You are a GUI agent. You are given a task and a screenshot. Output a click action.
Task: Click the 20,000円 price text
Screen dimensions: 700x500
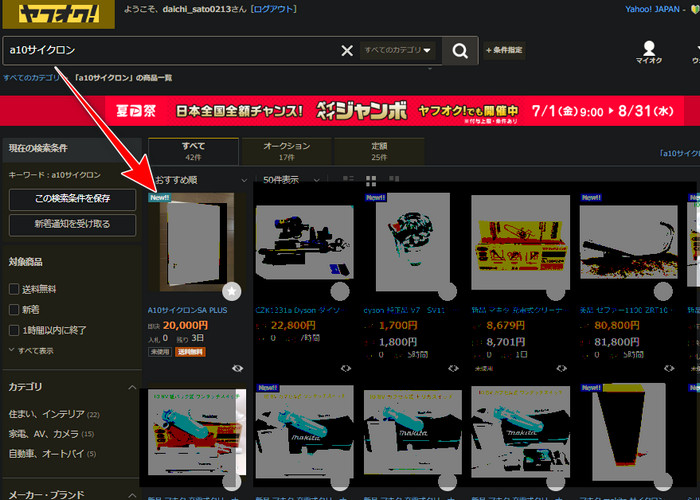click(x=185, y=325)
